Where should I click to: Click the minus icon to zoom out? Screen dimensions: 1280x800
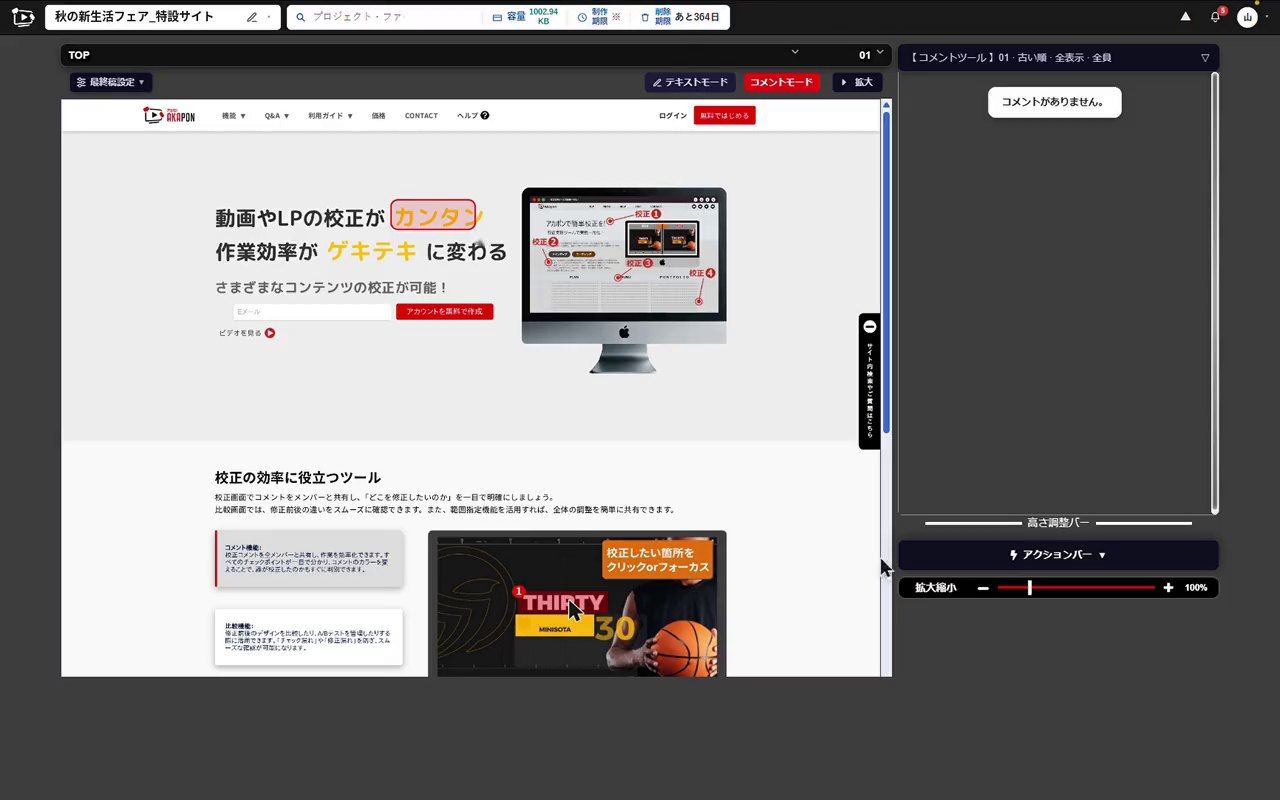click(983, 588)
